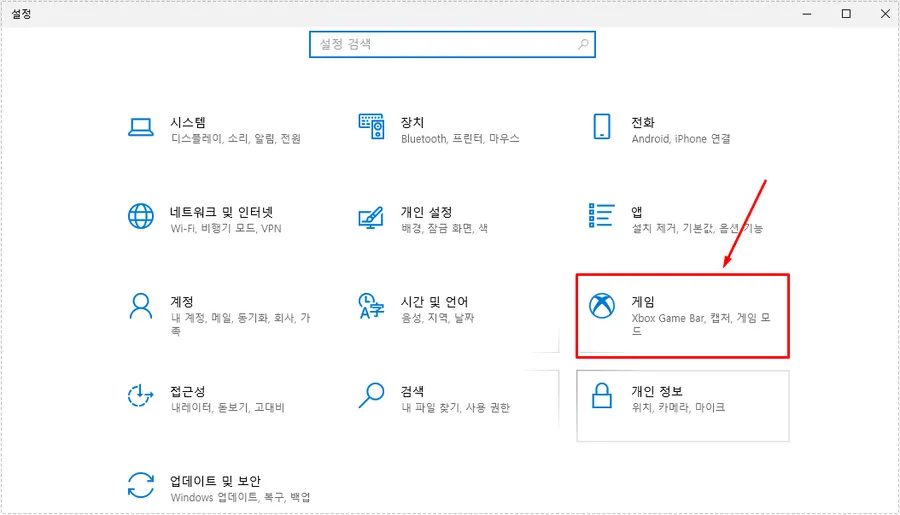Viewport: 900px width, 515px height.
Task: Click the text 'Wi-Fi, 비행기 모드, VPN'
Action: click(226, 228)
